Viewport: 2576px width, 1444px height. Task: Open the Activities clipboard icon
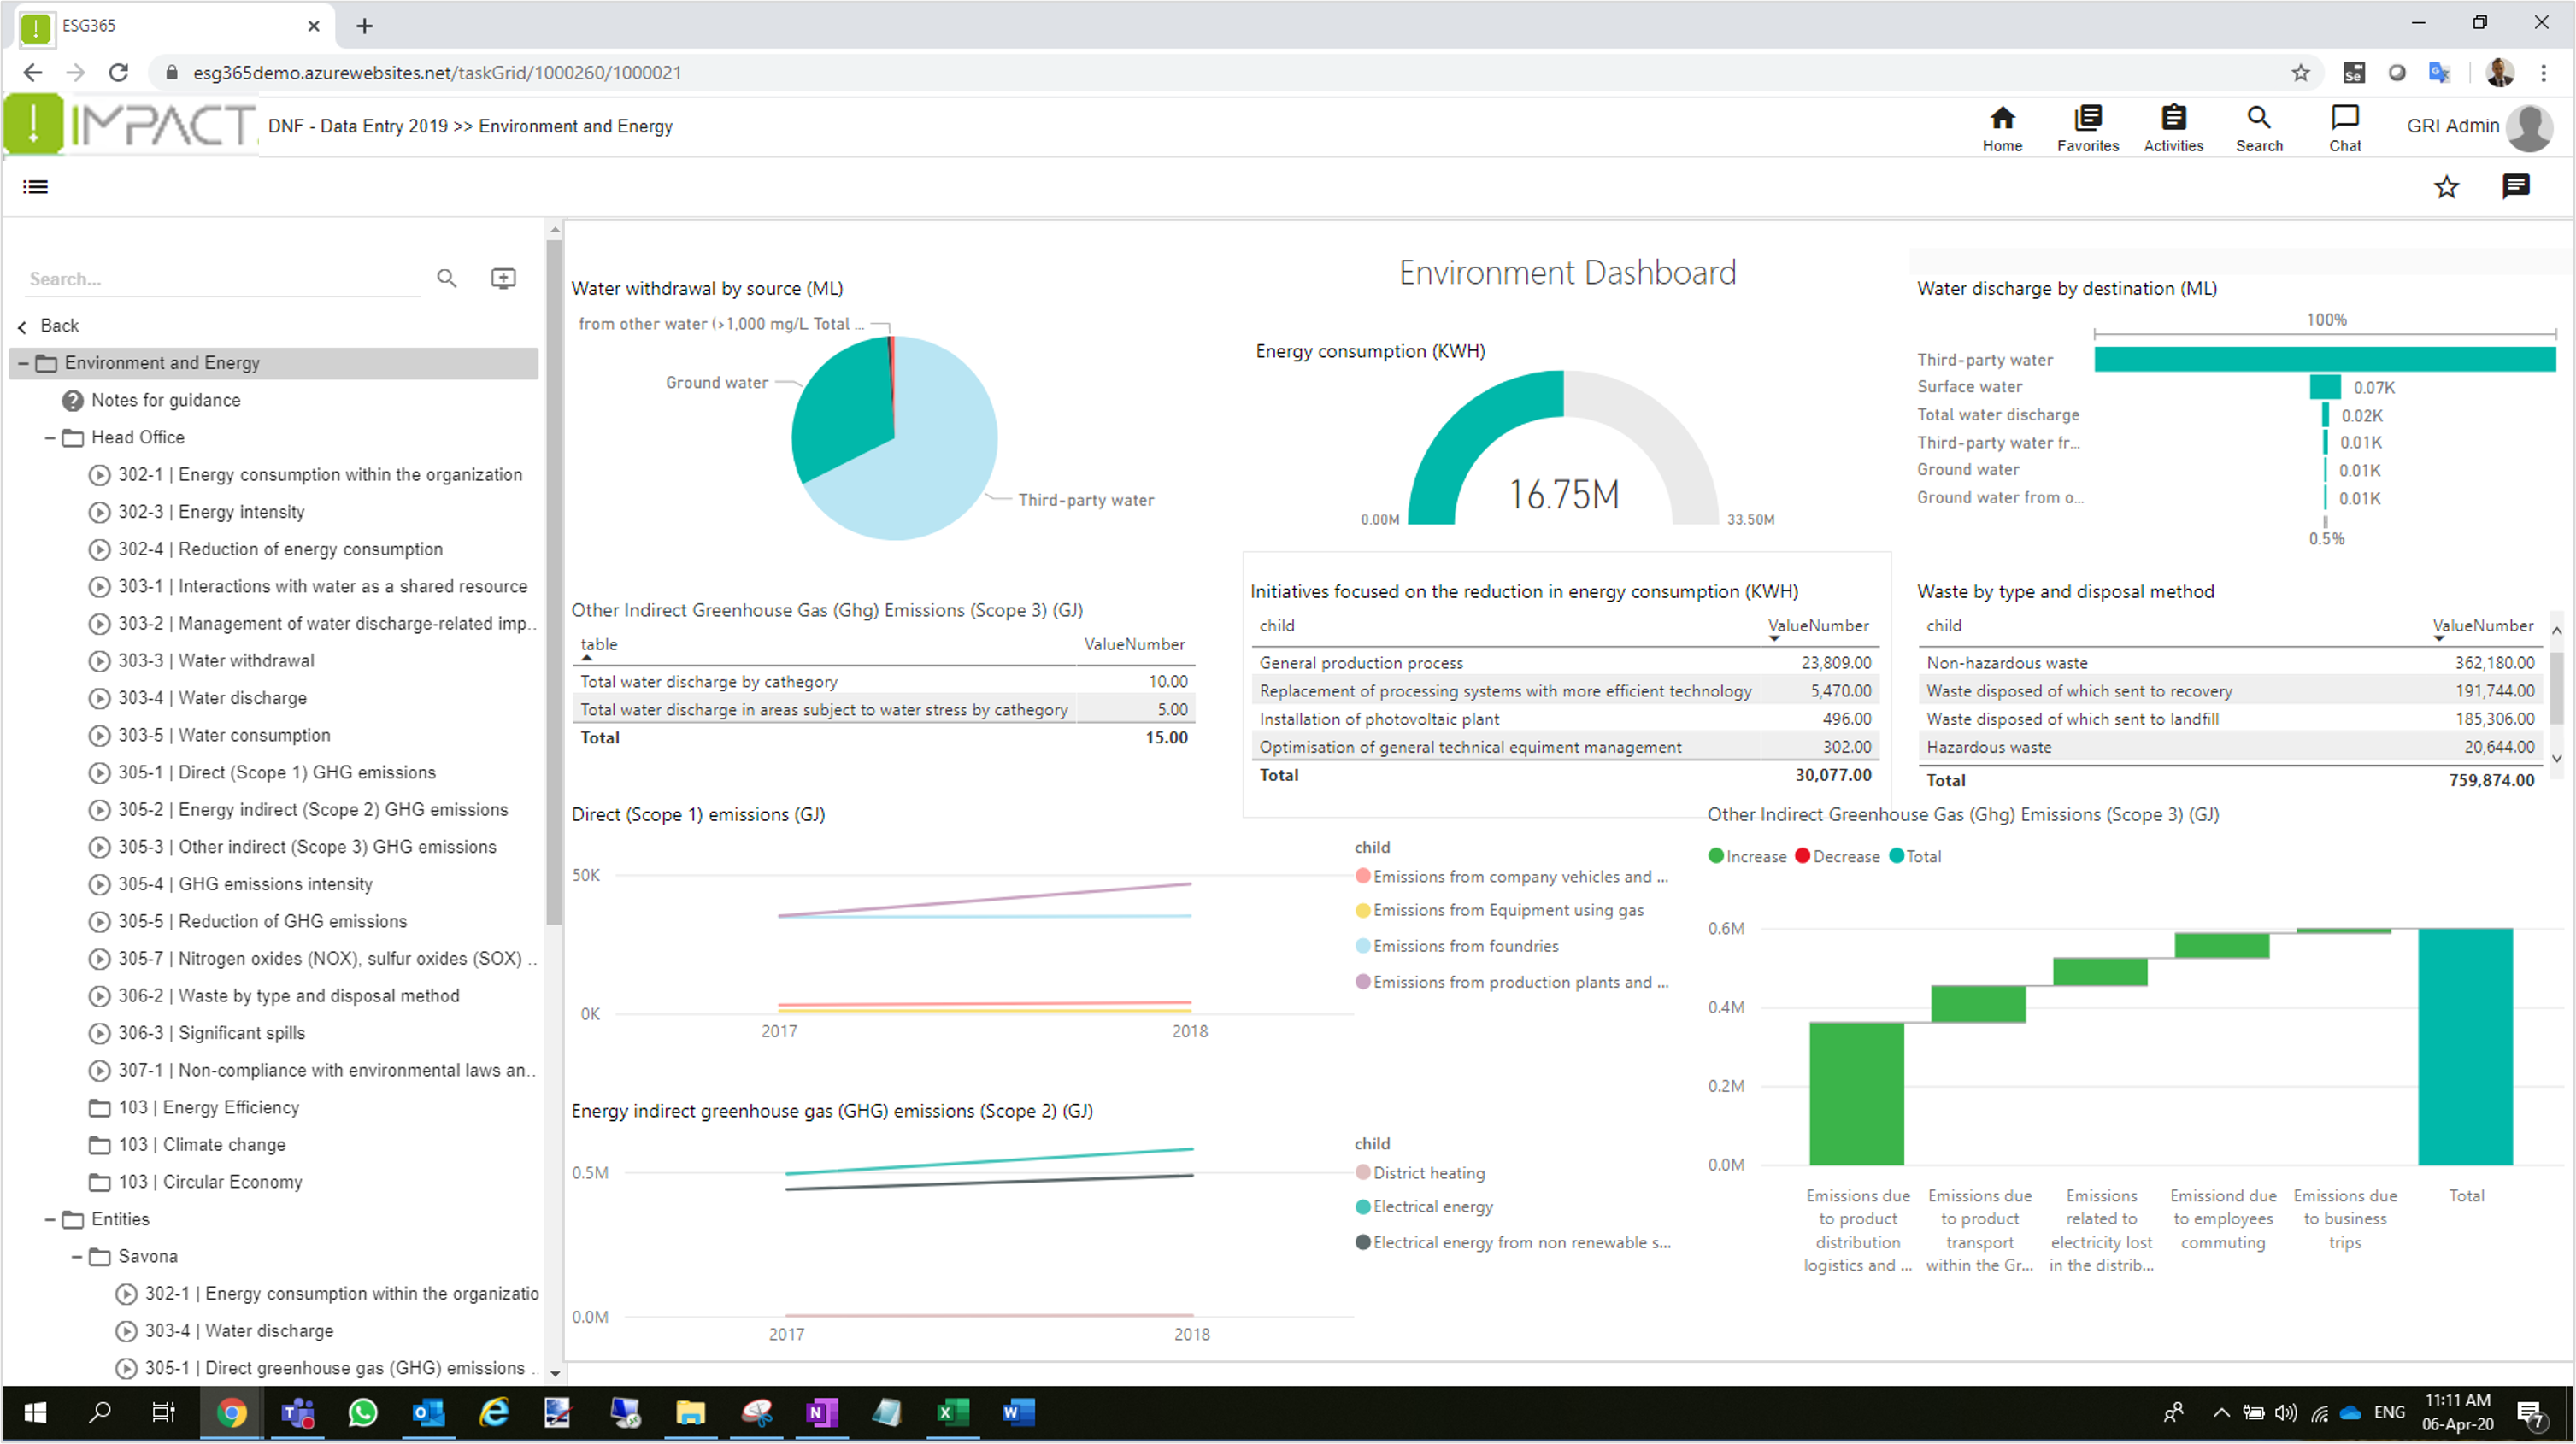point(2173,119)
